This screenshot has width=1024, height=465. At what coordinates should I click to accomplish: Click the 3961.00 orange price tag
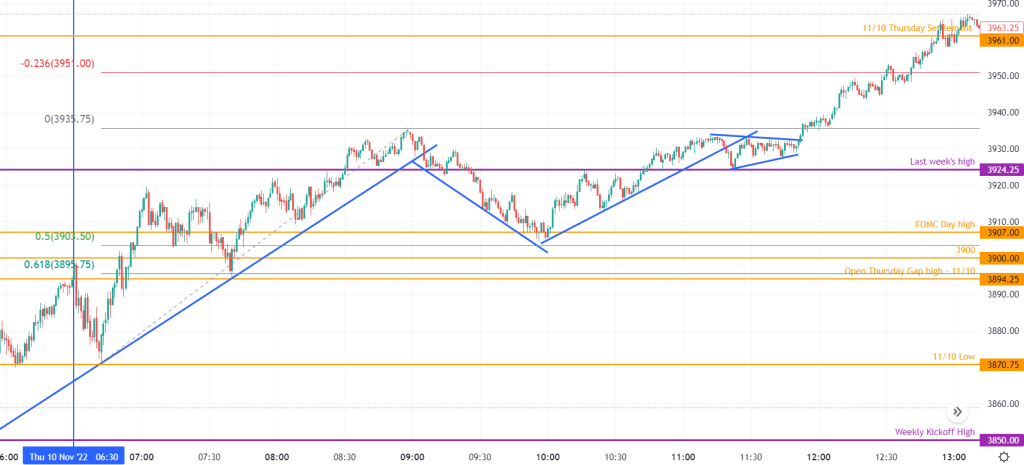(1001, 41)
